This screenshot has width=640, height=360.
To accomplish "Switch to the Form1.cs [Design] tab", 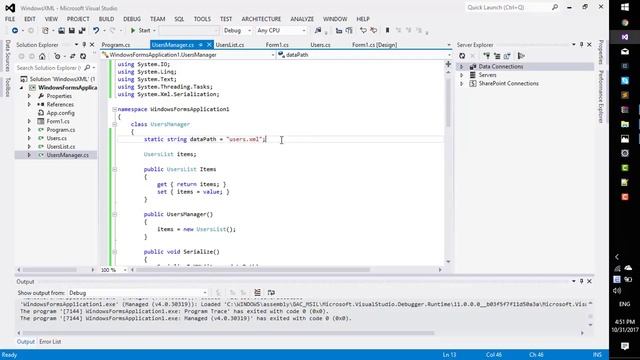I will (x=374, y=45).
